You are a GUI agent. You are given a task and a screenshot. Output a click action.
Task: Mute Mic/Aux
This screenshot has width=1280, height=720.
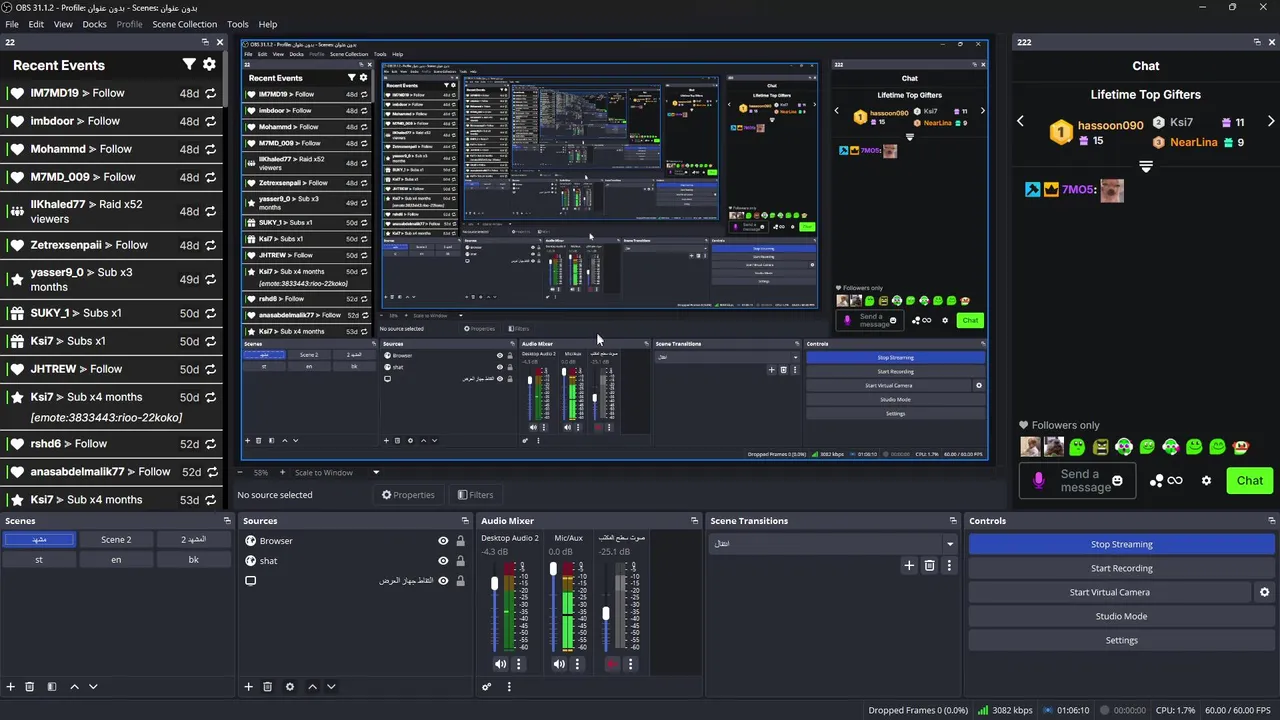tap(559, 664)
